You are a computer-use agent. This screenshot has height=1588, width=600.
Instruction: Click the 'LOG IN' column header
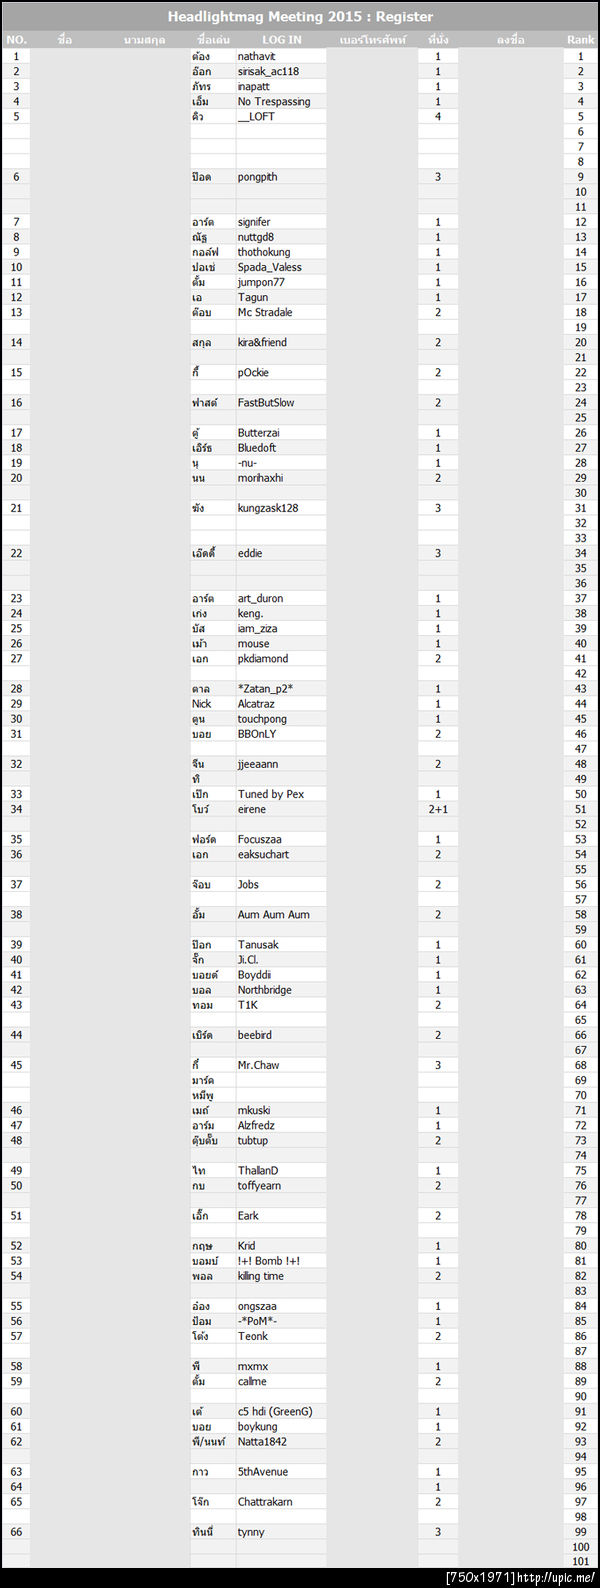[281, 40]
